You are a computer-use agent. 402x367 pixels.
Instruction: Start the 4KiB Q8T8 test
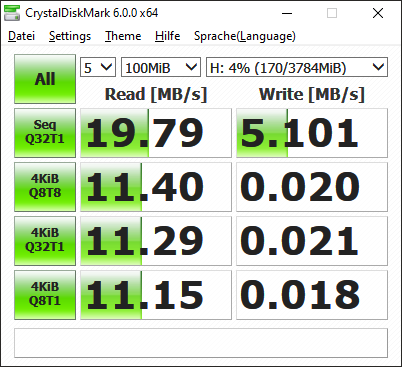click(x=45, y=187)
